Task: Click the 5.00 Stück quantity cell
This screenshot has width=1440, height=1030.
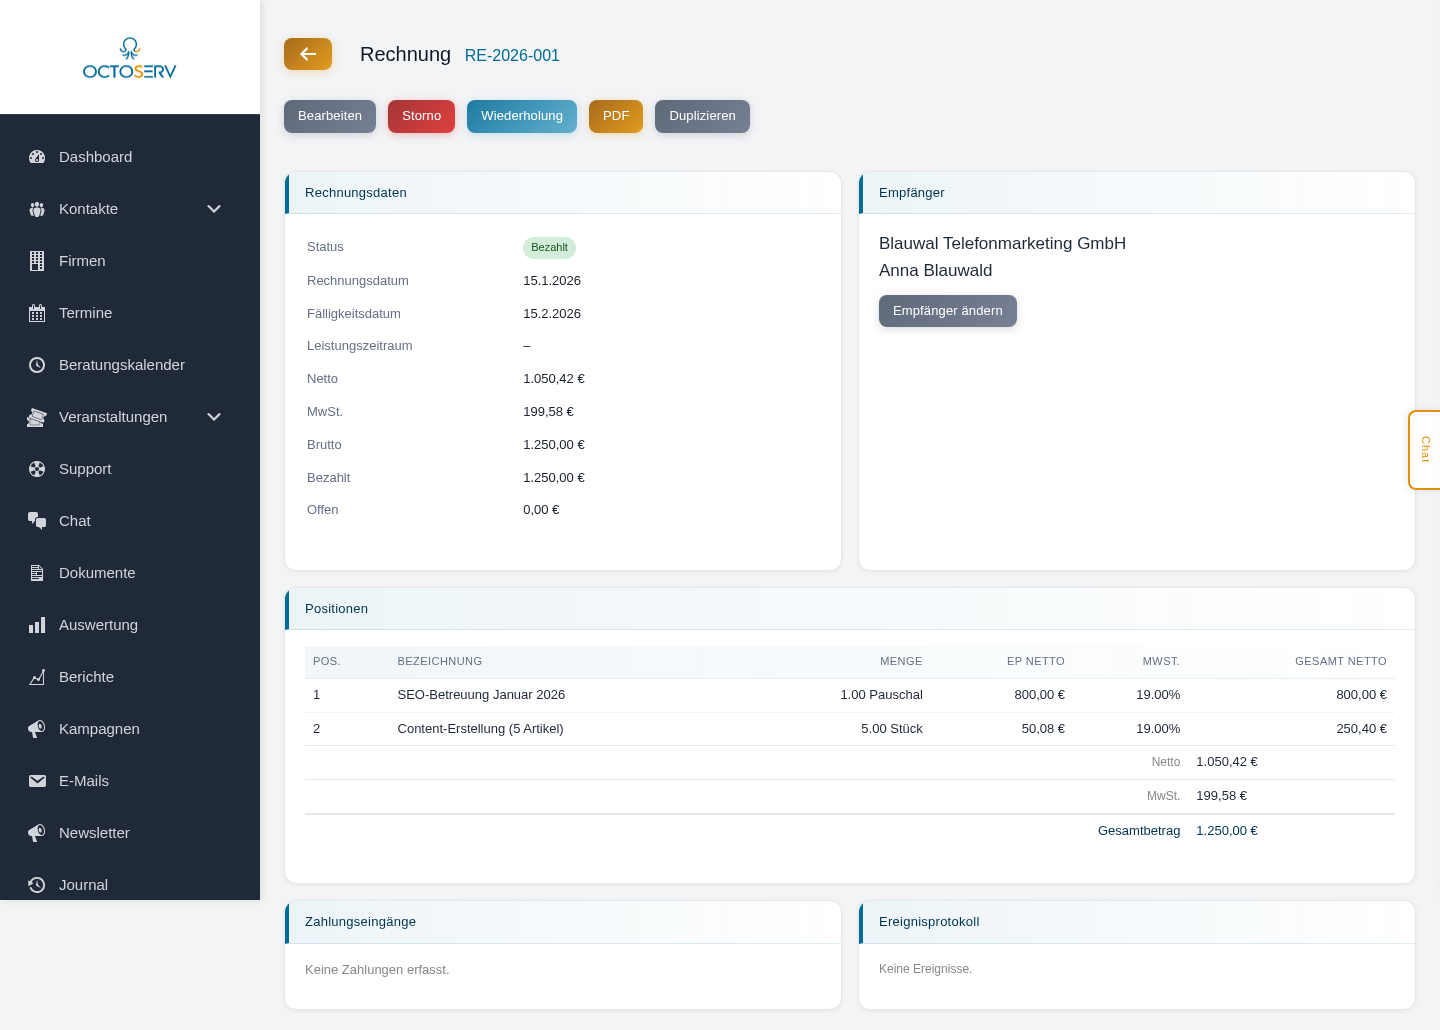Action: (x=892, y=729)
